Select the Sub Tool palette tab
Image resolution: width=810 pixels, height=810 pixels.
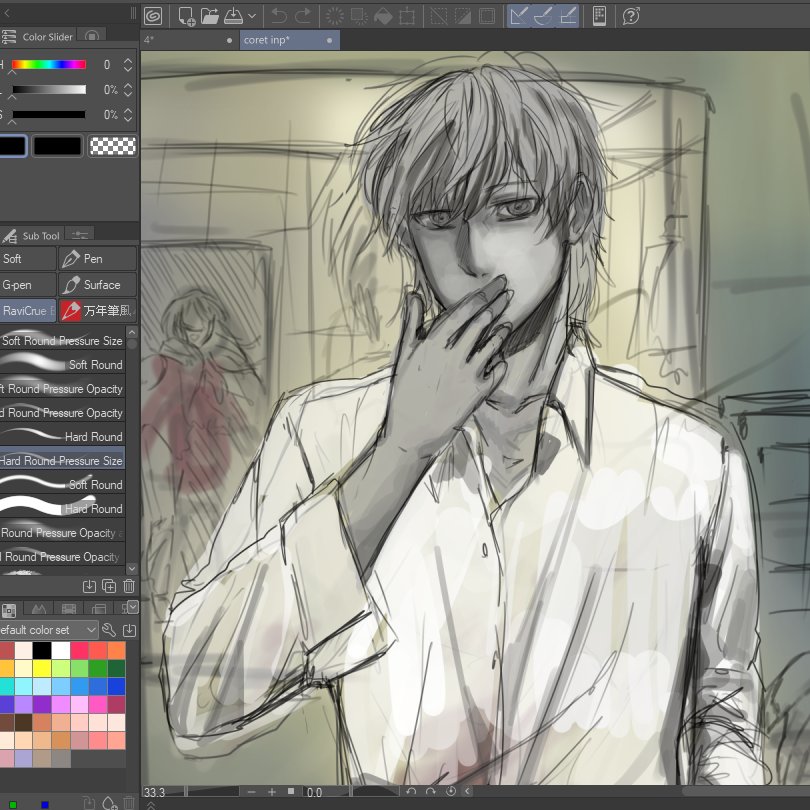point(32,236)
